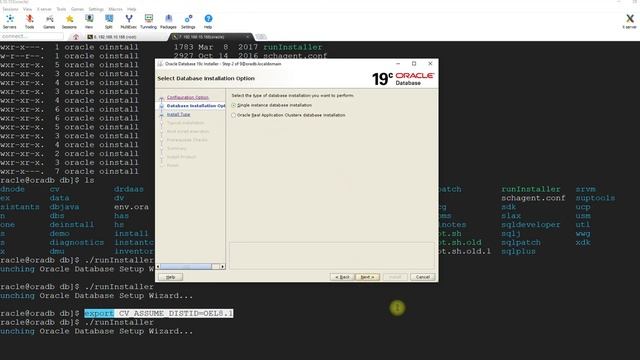
Task: Click sqlpatch directory name in terminal
Action: click(x=521, y=242)
